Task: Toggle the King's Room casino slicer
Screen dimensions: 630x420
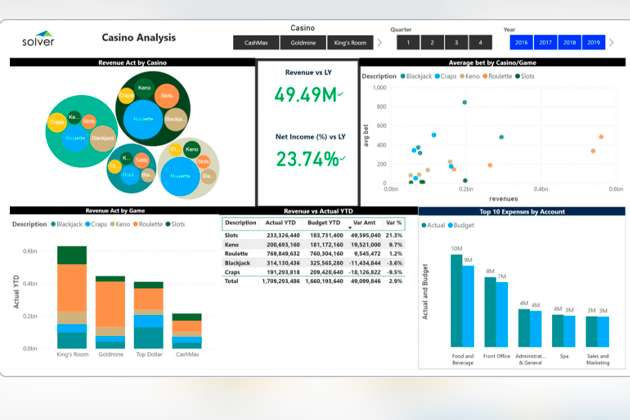Action: click(351, 43)
